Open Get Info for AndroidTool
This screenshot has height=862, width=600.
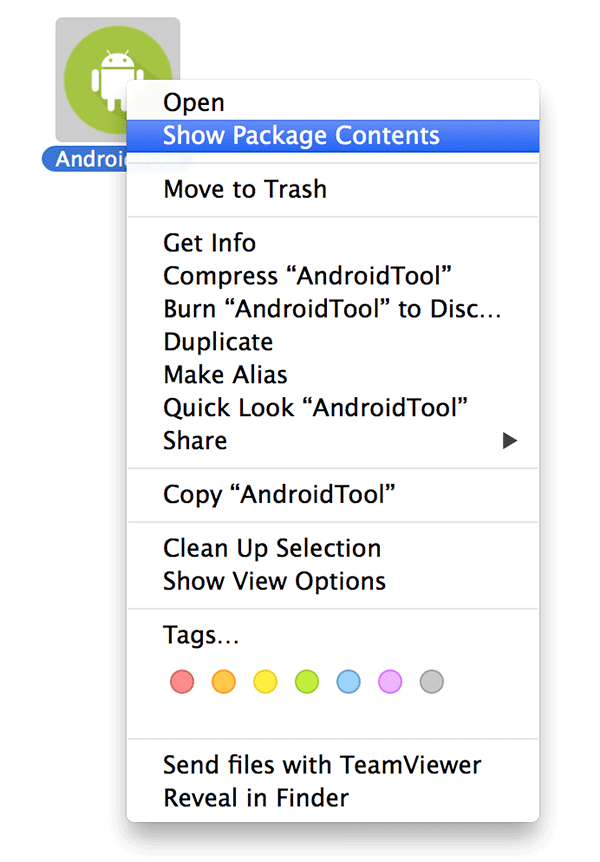coord(209,243)
